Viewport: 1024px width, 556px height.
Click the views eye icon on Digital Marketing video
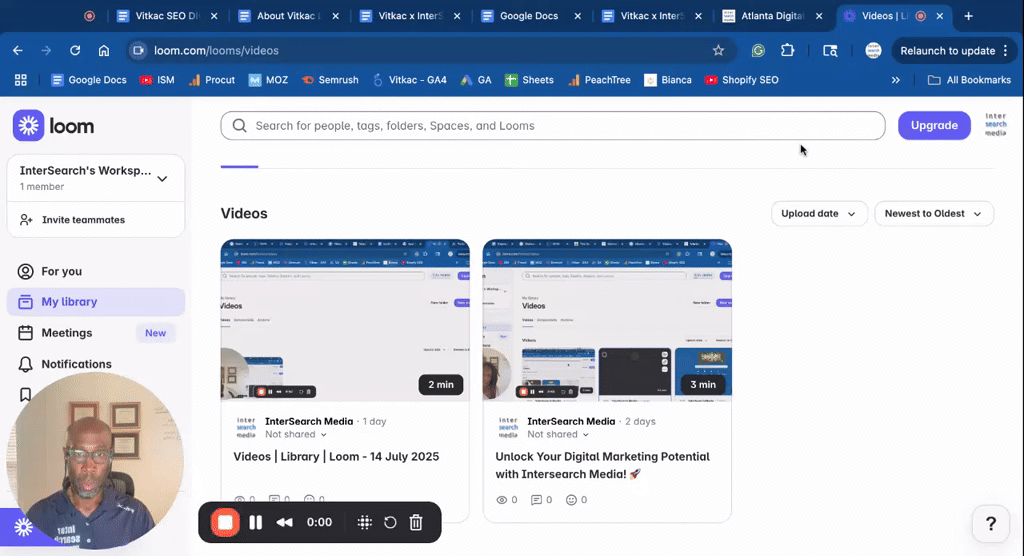click(502, 500)
